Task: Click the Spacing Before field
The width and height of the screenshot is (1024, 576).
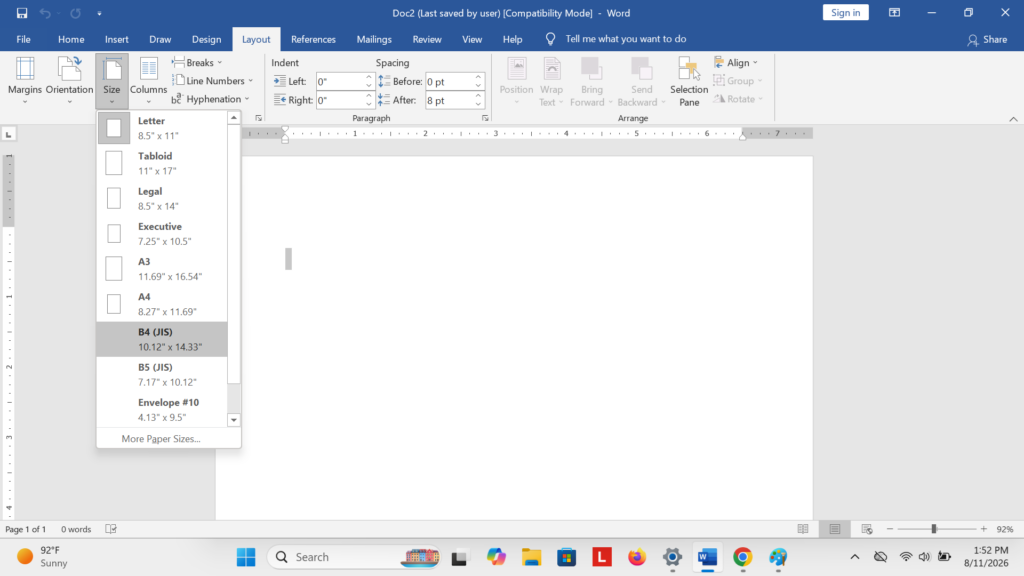Action: [449, 82]
